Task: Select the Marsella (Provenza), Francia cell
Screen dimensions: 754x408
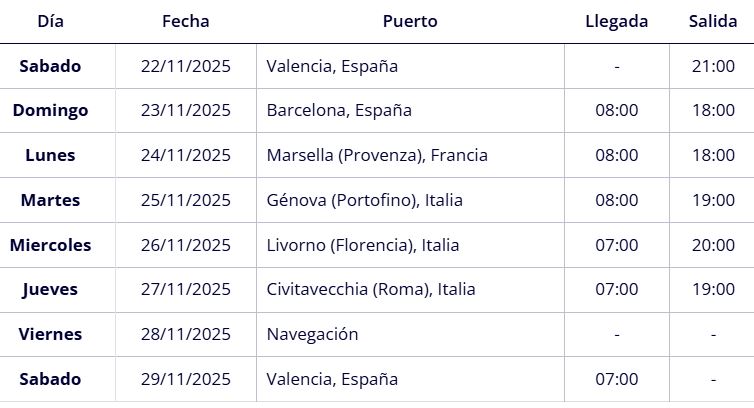Action: pyautogui.click(x=377, y=155)
